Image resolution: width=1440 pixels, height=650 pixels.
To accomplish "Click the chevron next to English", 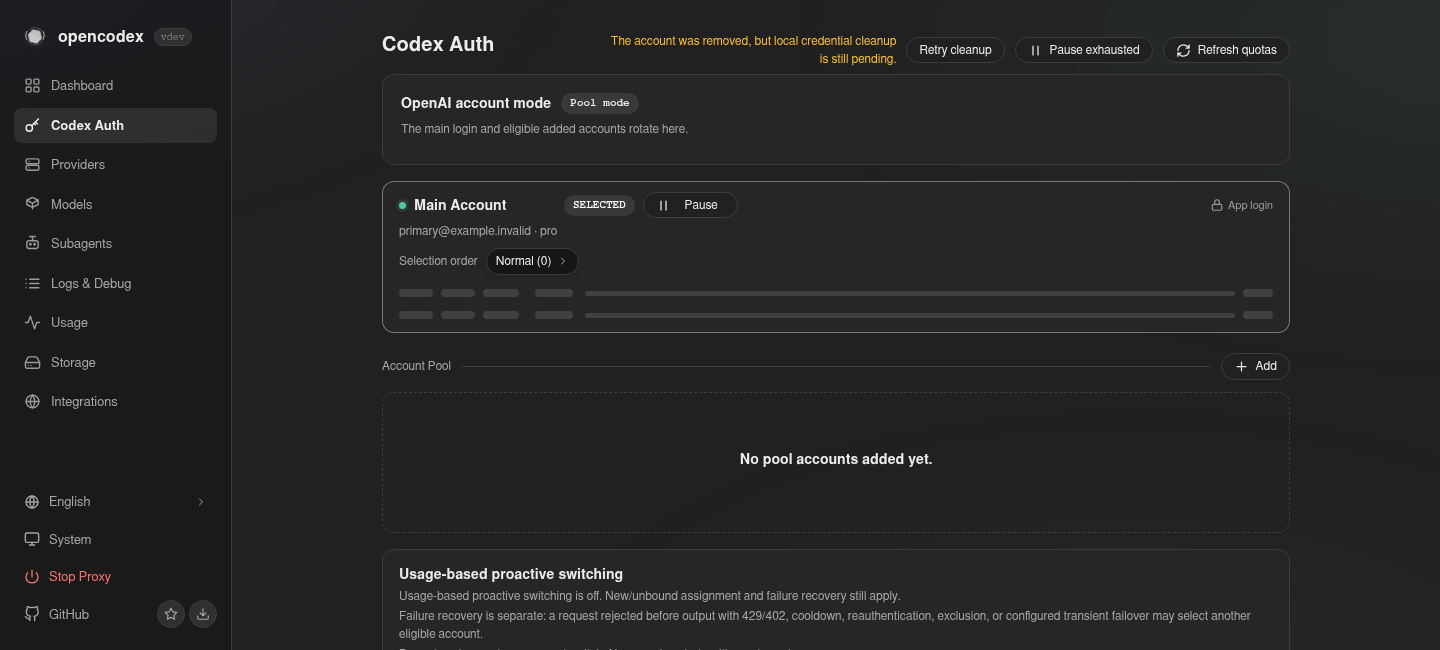I will (201, 501).
